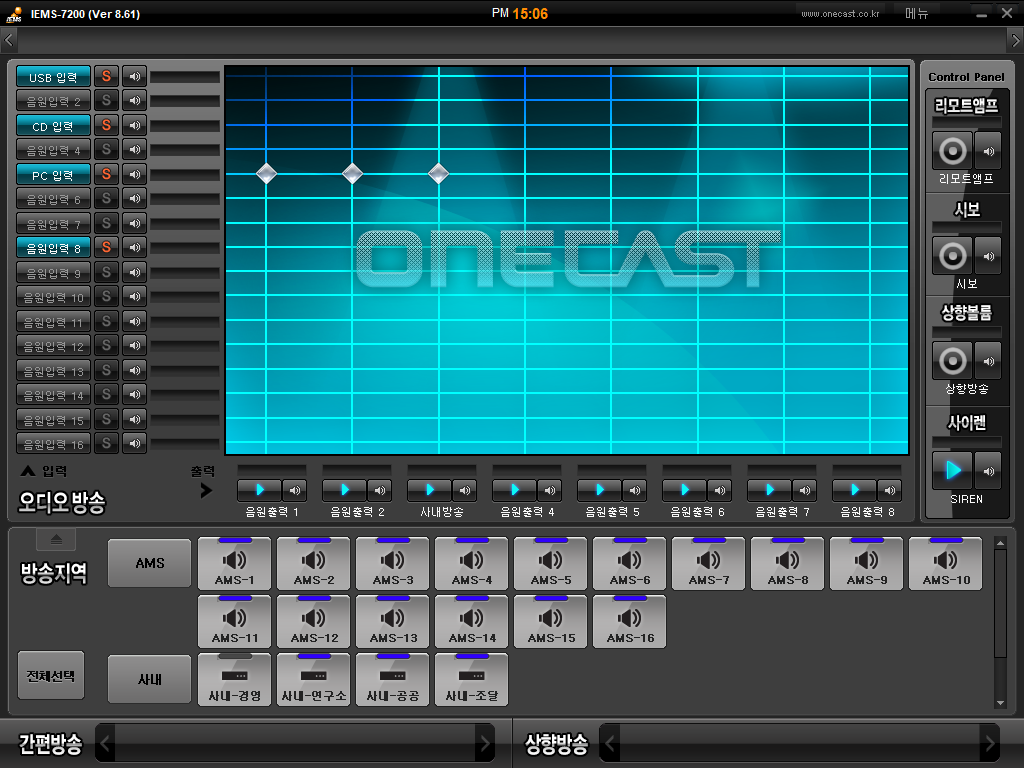Click the 리모트앰프 speaker icon
The image size is (1024, 768).
(x=988, y=151)
